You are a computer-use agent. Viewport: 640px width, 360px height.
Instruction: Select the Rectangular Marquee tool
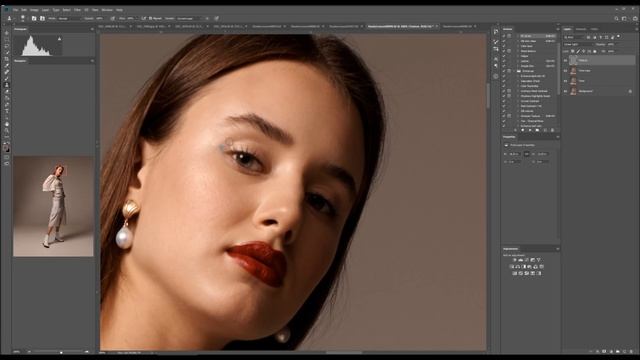(7, 40)
